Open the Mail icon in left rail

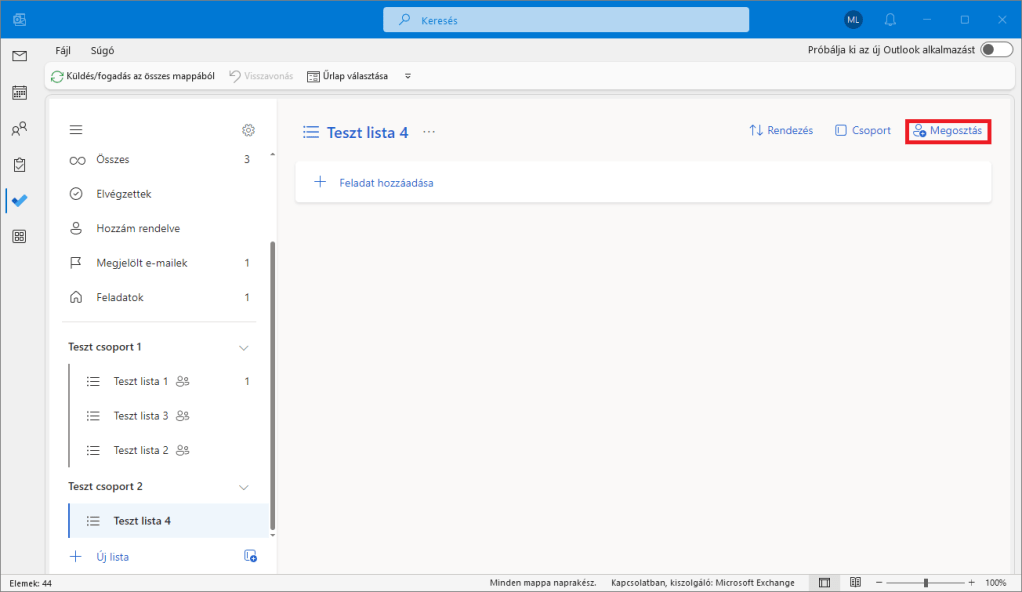coord(19,56)
